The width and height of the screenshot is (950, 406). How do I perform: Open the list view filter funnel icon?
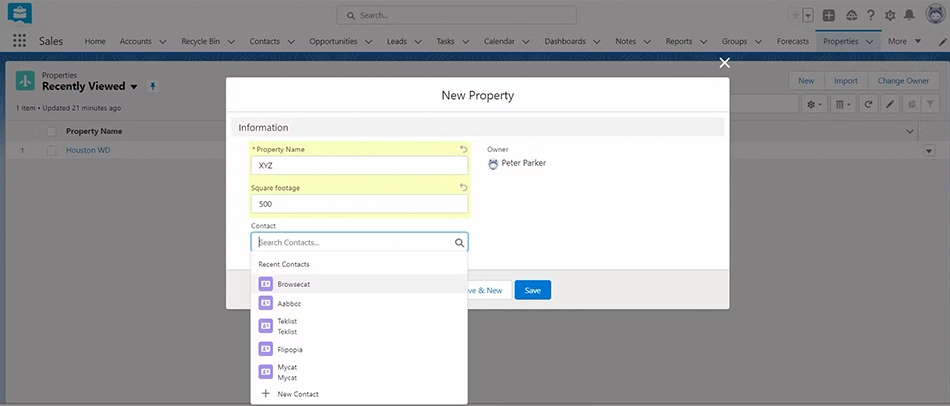(x=929, y=104)
